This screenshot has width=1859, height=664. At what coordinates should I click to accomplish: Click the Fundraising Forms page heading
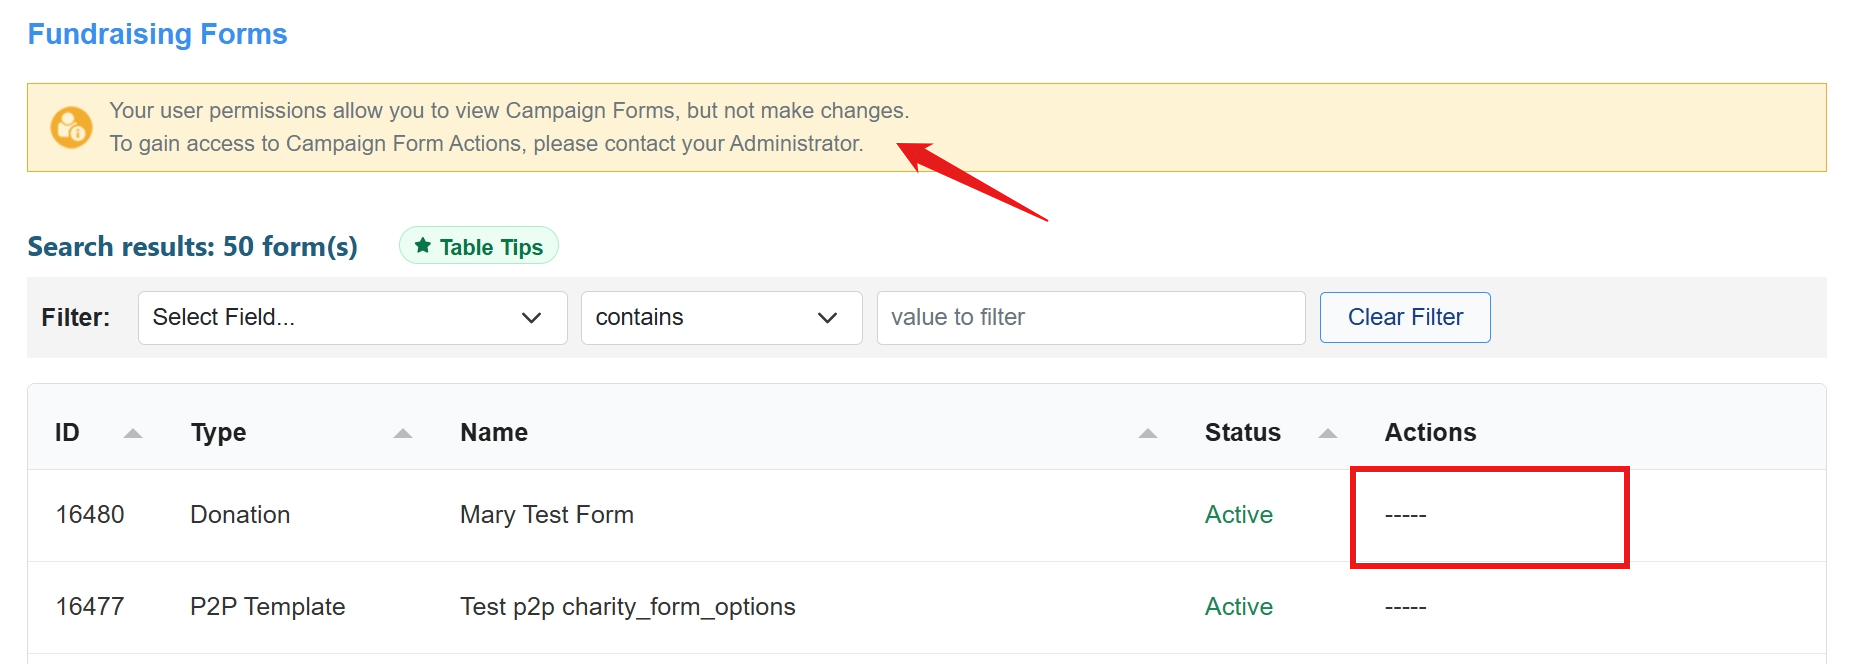(x=157, y=34)
